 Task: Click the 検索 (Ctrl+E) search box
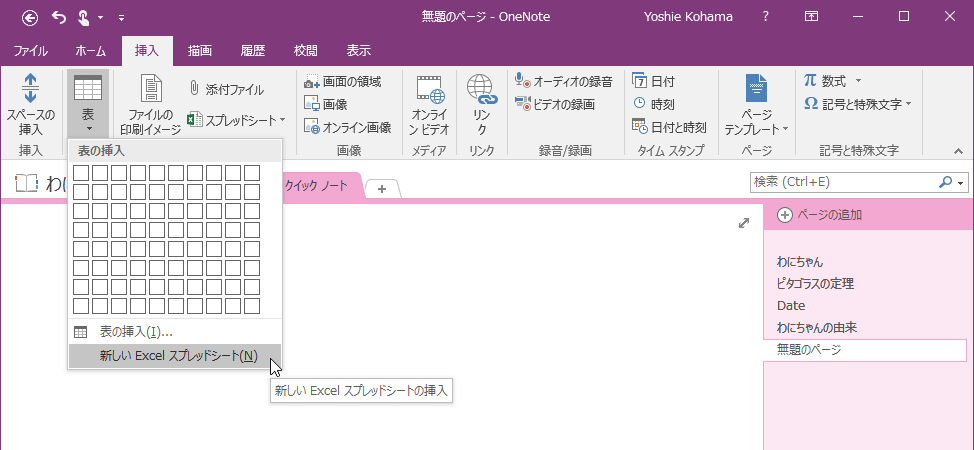coord(842,182)
